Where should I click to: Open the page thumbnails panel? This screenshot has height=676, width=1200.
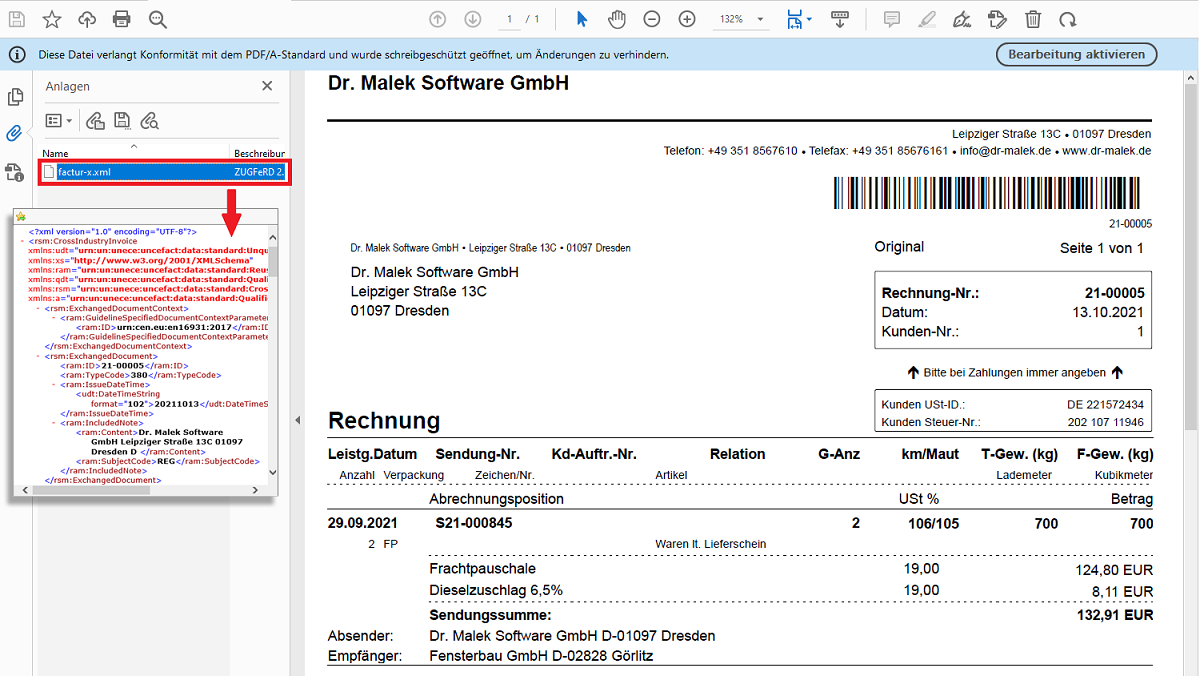point(16,96)
